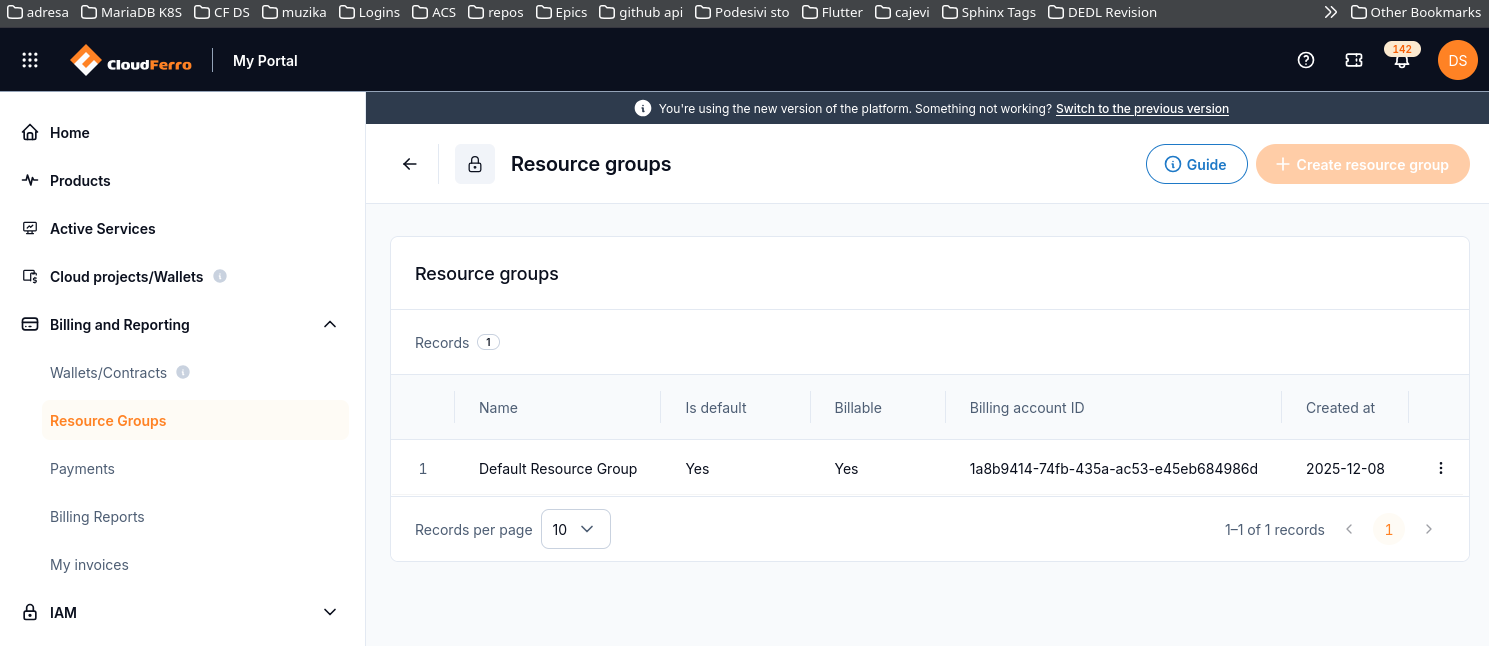Open the adresa bookmark folder
The width and height of the screenshot is (1489, 646).
(38, 12)
